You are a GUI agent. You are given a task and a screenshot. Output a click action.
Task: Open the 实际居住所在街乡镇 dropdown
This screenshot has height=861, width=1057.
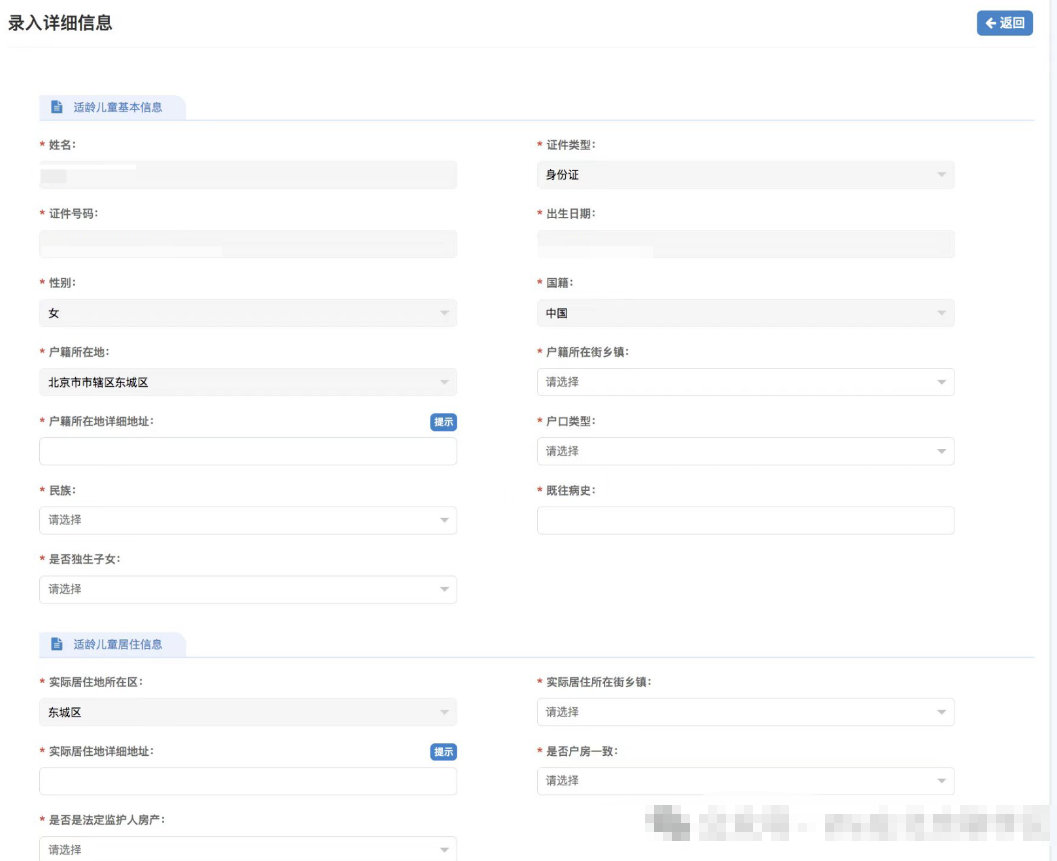[x=745, y=712]
